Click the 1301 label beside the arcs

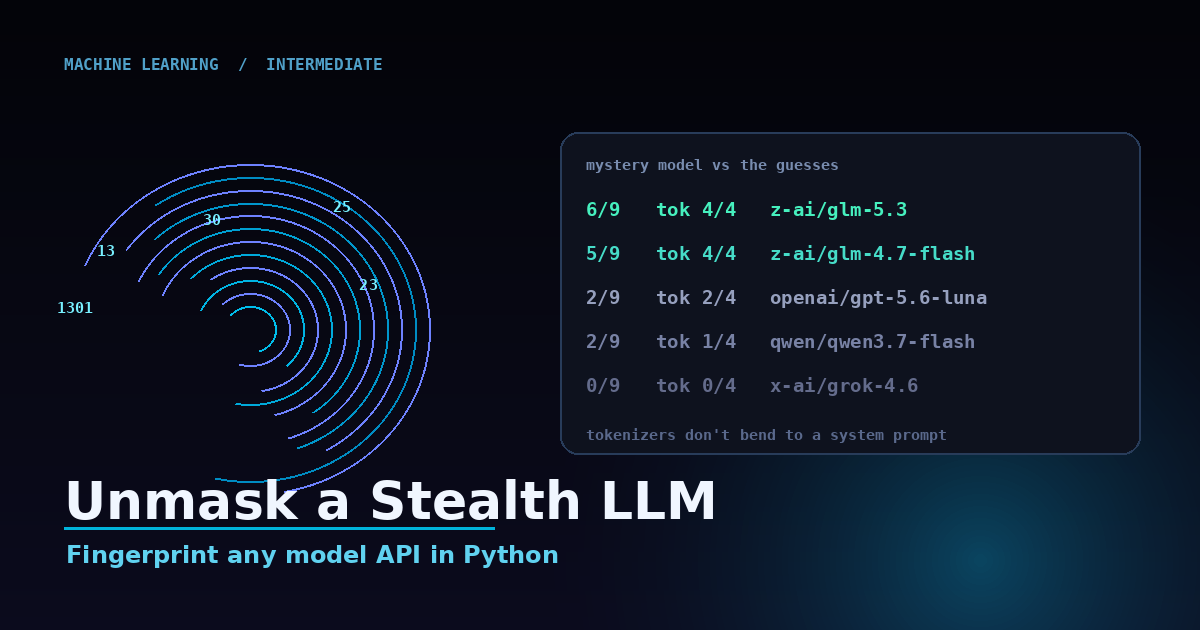(75, 308)
